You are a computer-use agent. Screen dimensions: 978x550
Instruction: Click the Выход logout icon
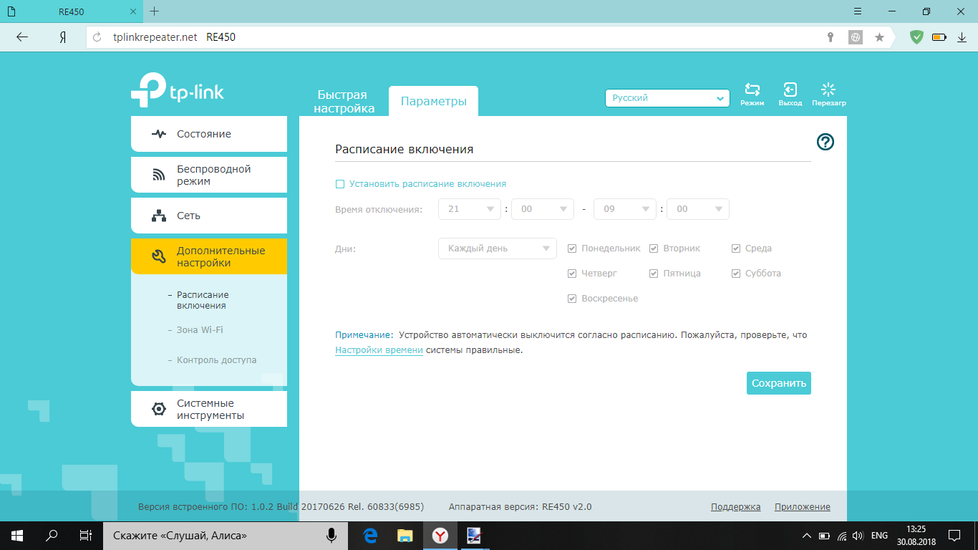click(790, 92)
